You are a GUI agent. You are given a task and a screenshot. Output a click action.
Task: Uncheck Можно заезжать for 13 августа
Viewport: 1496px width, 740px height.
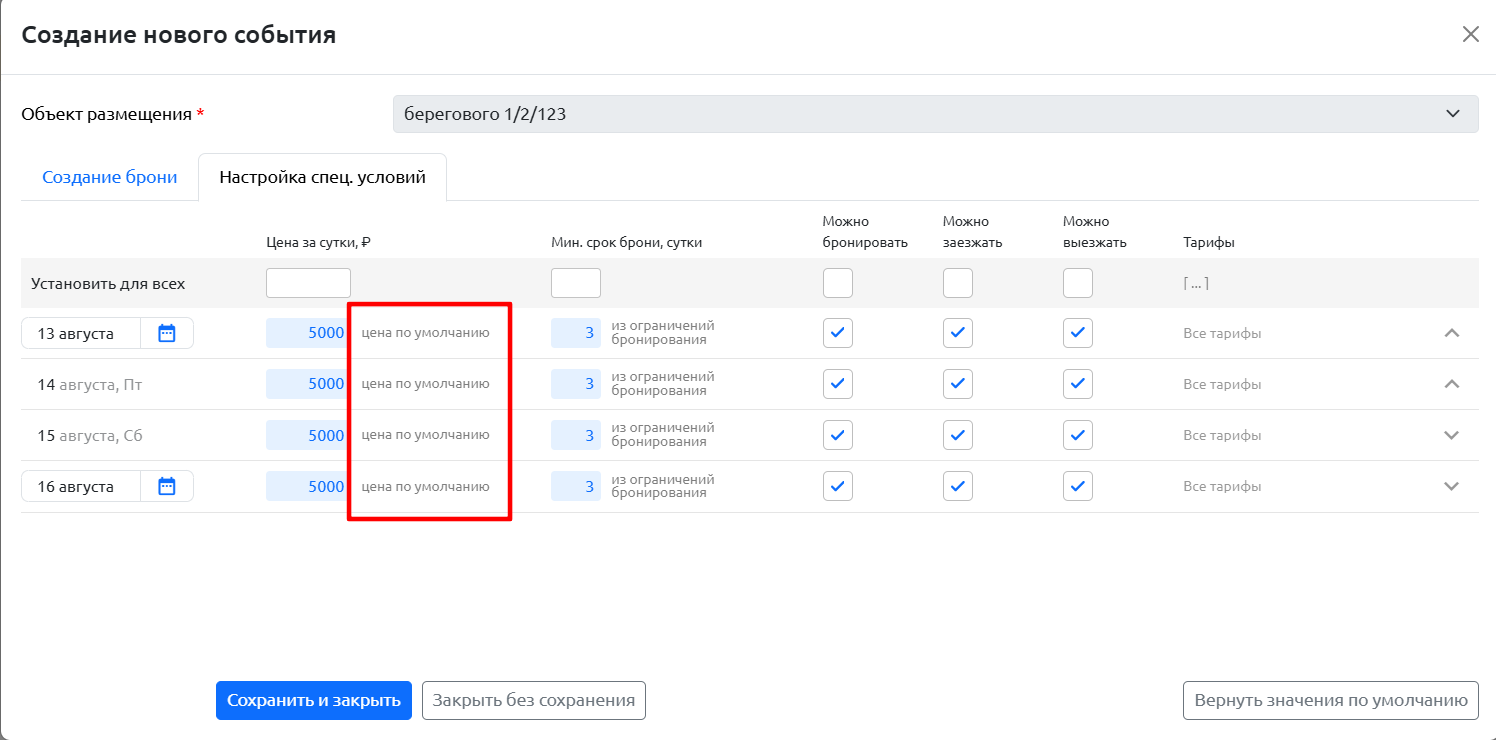point(958,333)
